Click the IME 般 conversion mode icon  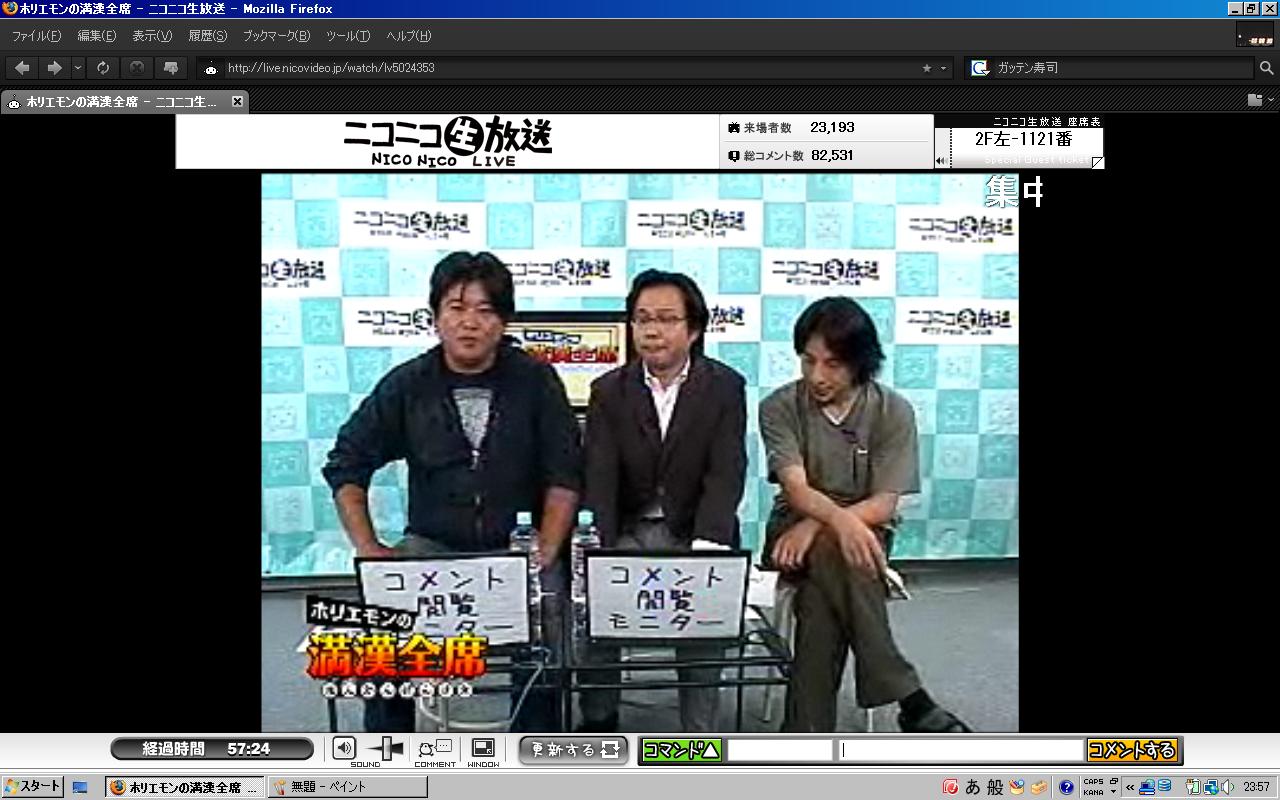(995, 788)
